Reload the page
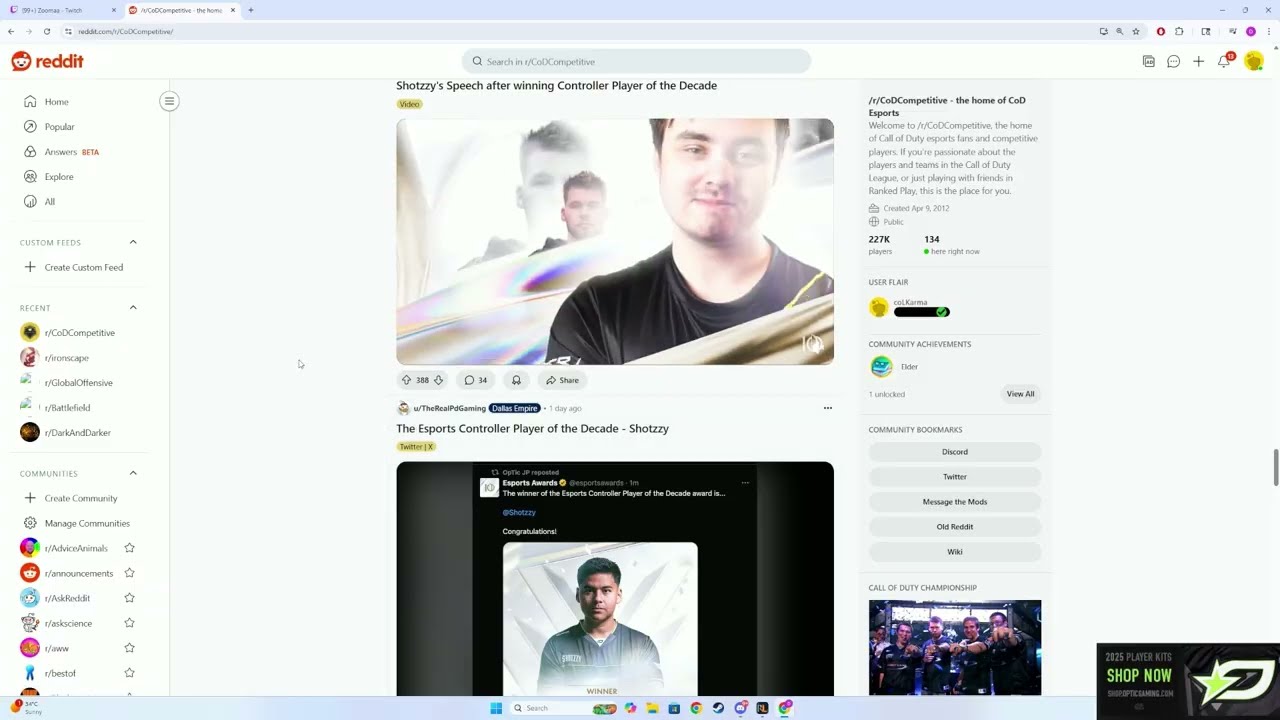 pyautogui.click(x=46, y=31)
